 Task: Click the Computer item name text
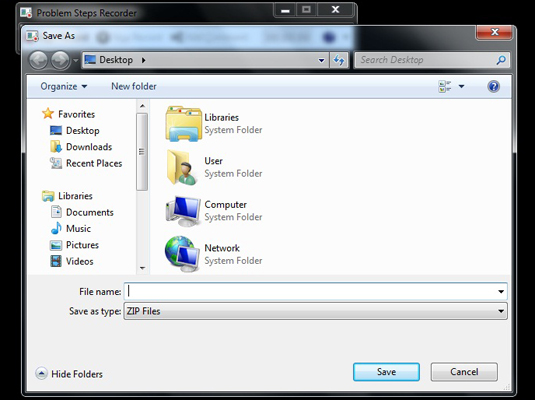(226, 204)
